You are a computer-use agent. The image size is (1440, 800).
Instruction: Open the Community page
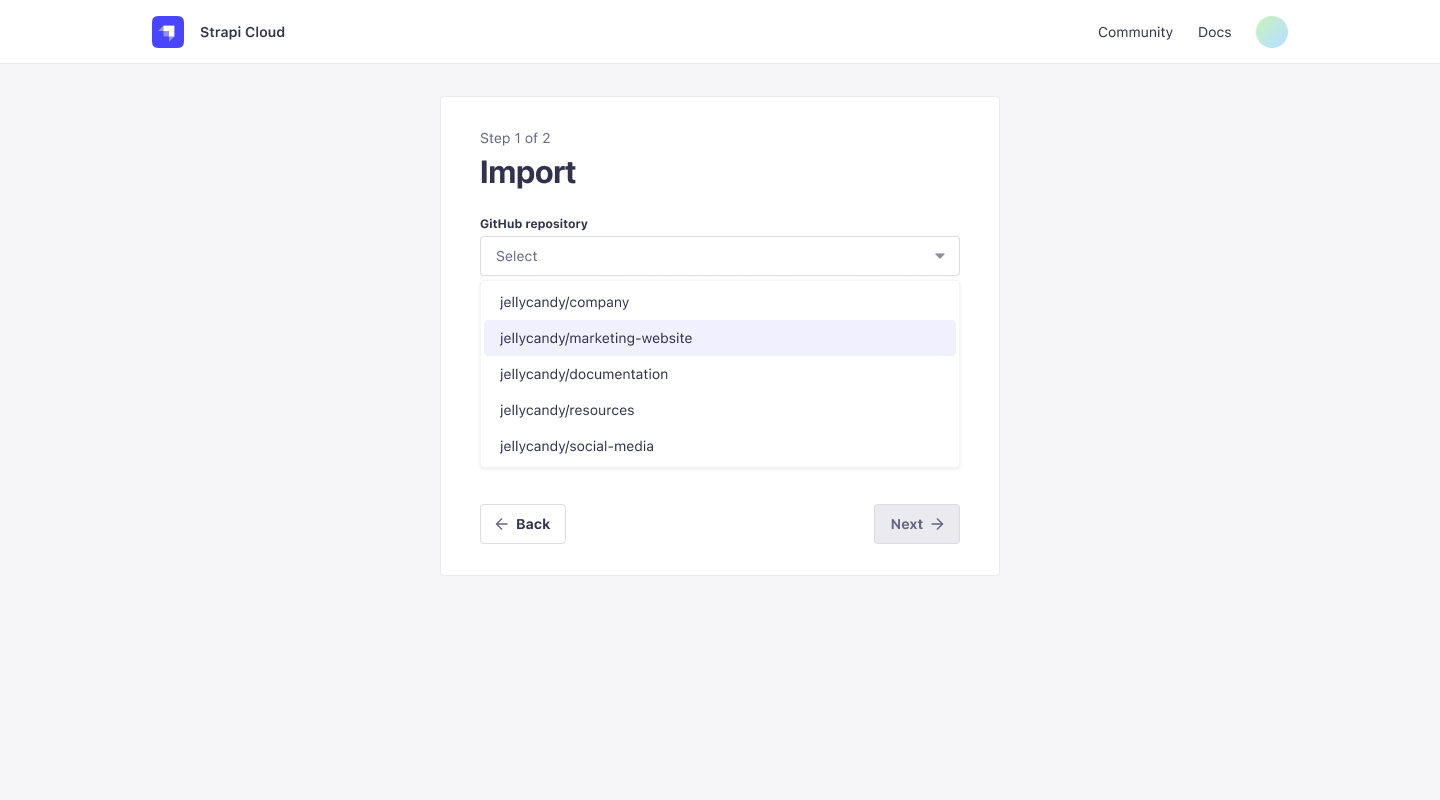[1135, 32]
